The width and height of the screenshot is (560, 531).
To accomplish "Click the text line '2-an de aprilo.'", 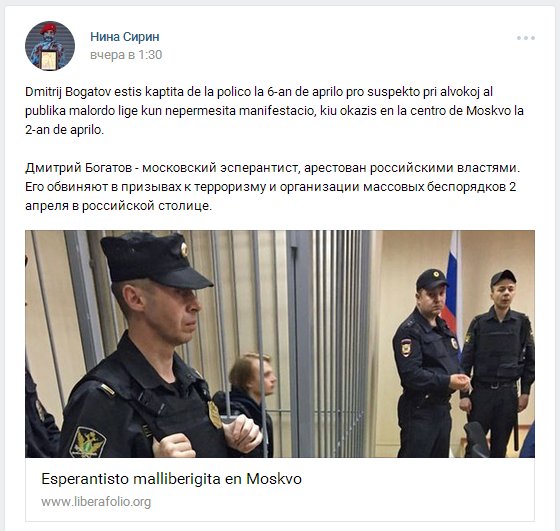I will pyautogui.click(x=65, y=130).
